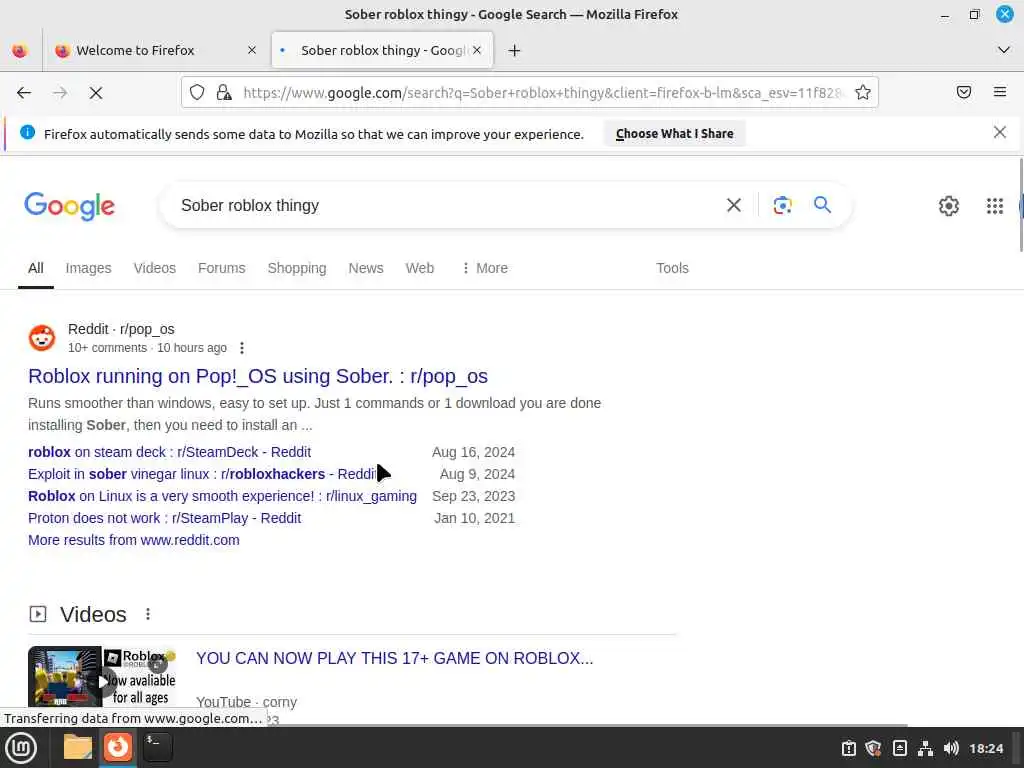Click the page vertical scrollbar

pos(1019,204)
